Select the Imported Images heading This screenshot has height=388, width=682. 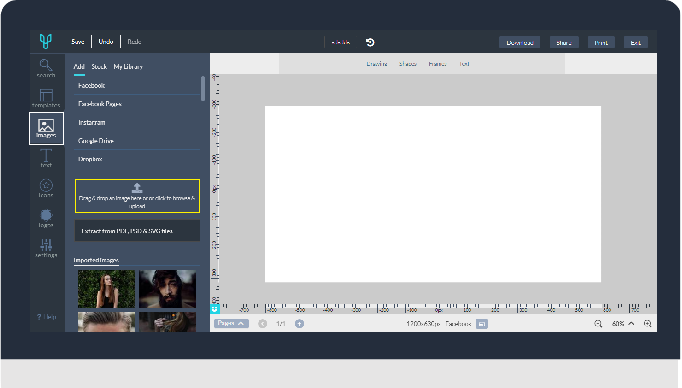point(96,260)
